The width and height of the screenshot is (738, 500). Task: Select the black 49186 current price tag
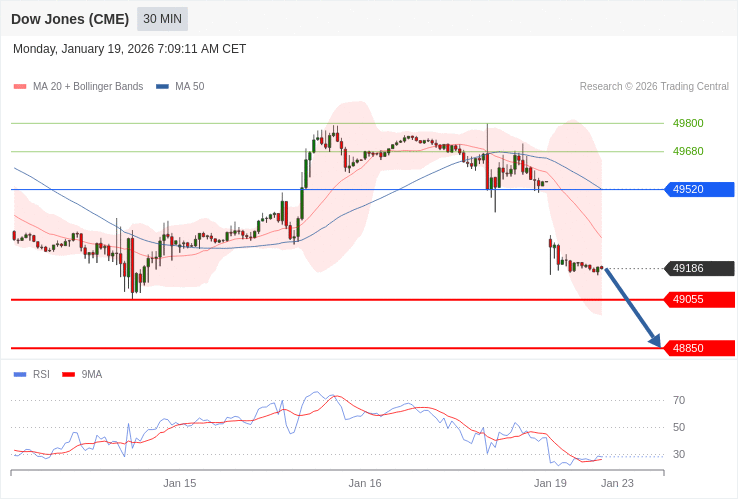coord(700,268)
